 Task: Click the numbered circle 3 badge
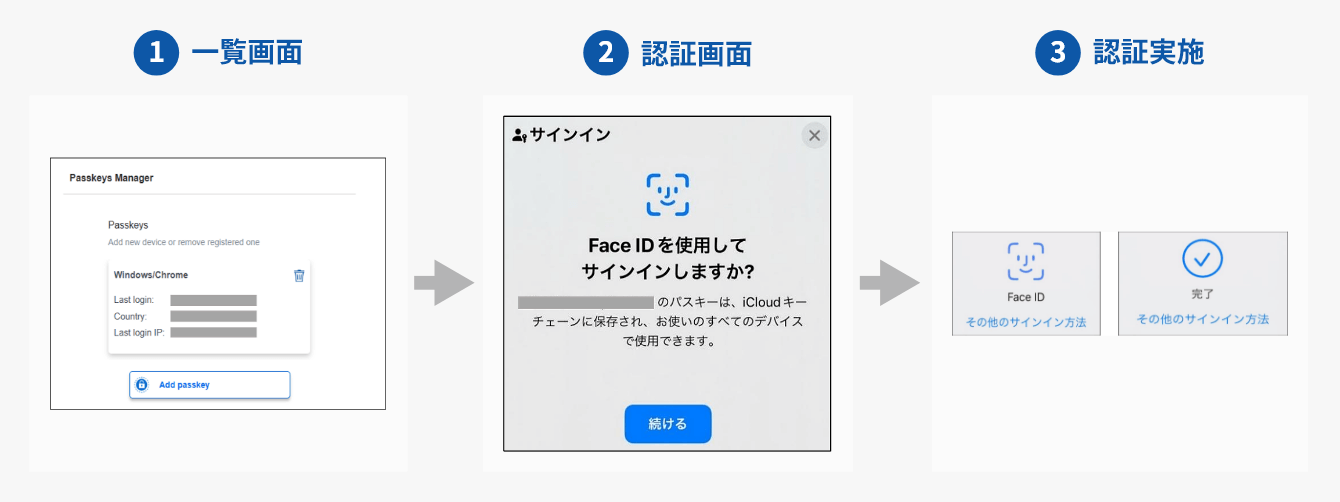click(x=1058, y=53)
